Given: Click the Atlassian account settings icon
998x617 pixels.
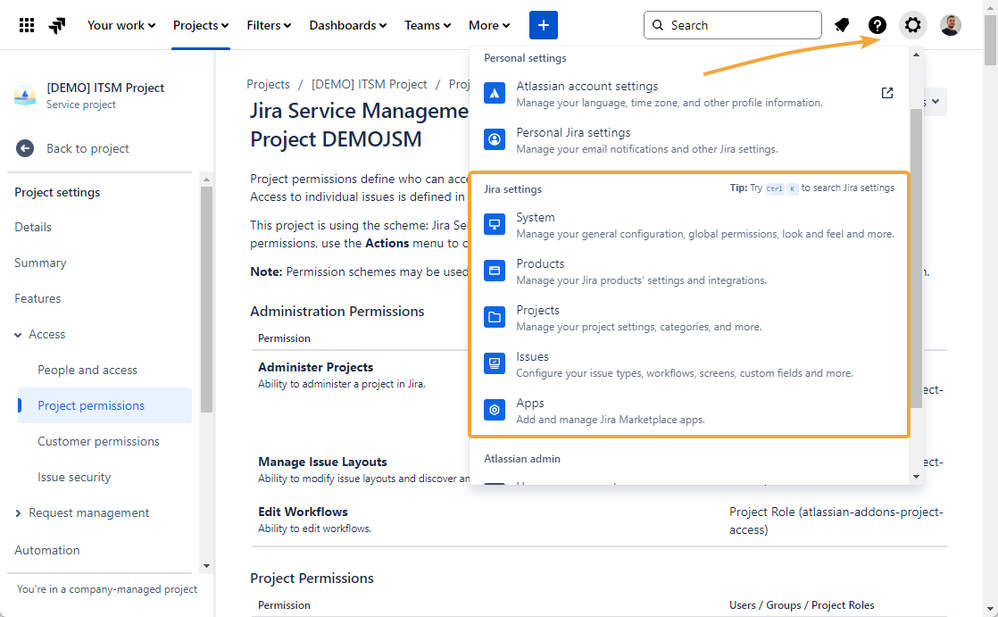Looking at the screenshot, I should 495,93.
